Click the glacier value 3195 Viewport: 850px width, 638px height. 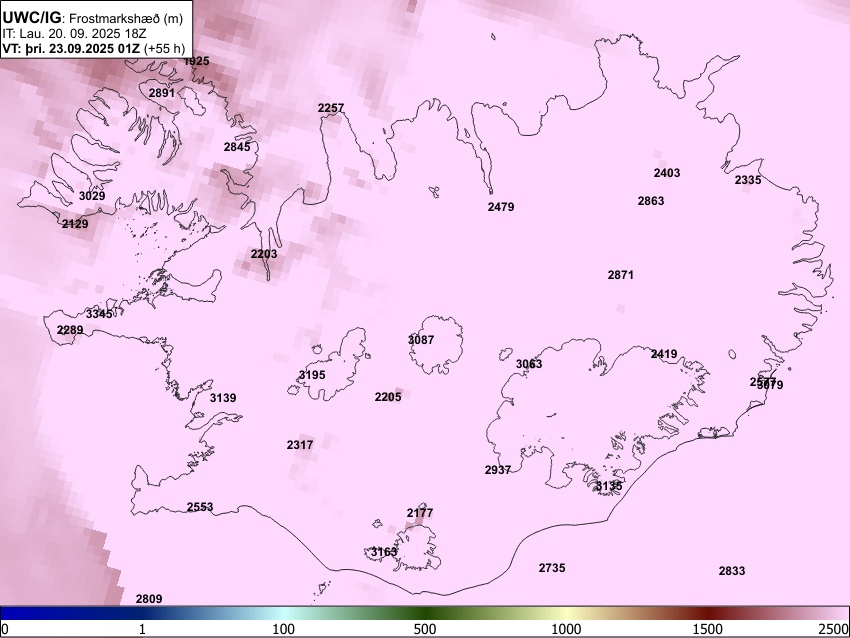312,375
